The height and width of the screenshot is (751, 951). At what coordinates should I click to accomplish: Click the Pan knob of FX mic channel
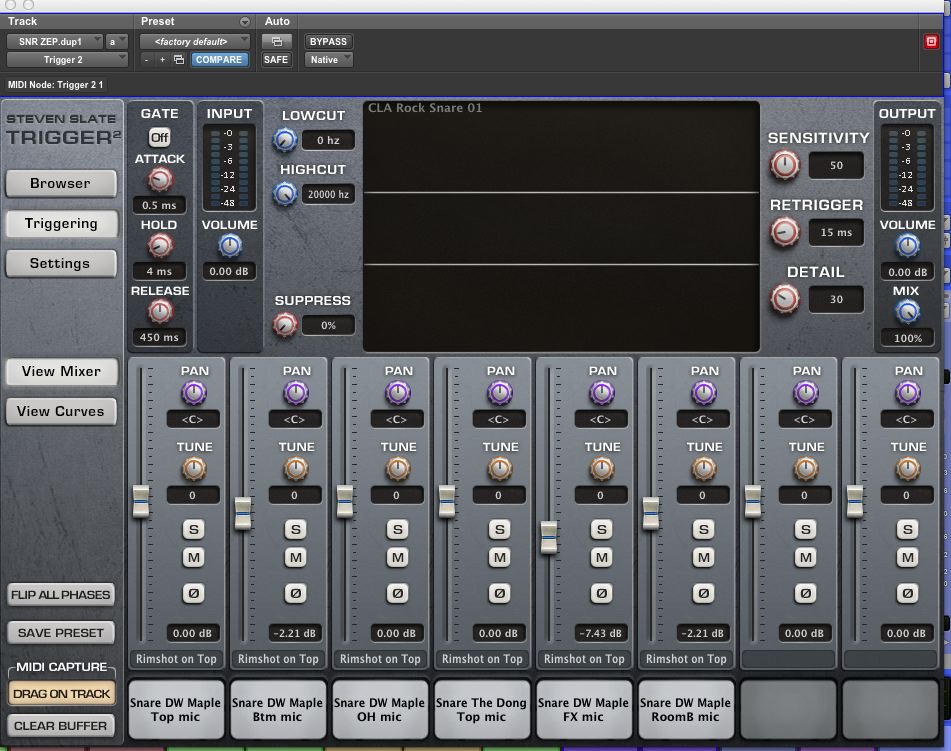pyautogui.click(x=602, y=393)
